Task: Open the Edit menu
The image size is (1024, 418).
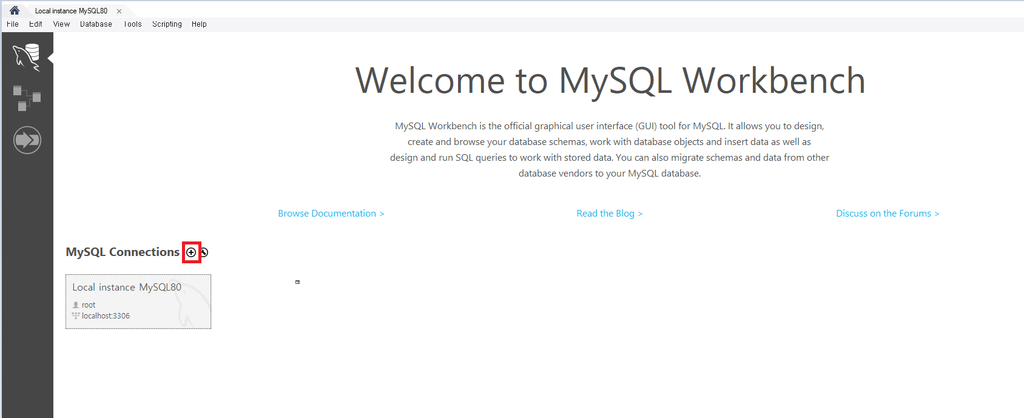Action: (x=35, y=24)
